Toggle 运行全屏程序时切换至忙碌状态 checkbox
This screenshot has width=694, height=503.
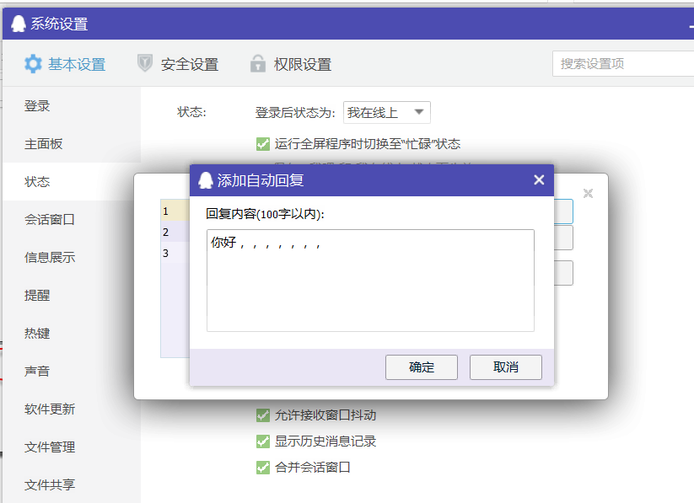[x=263, y=144]
